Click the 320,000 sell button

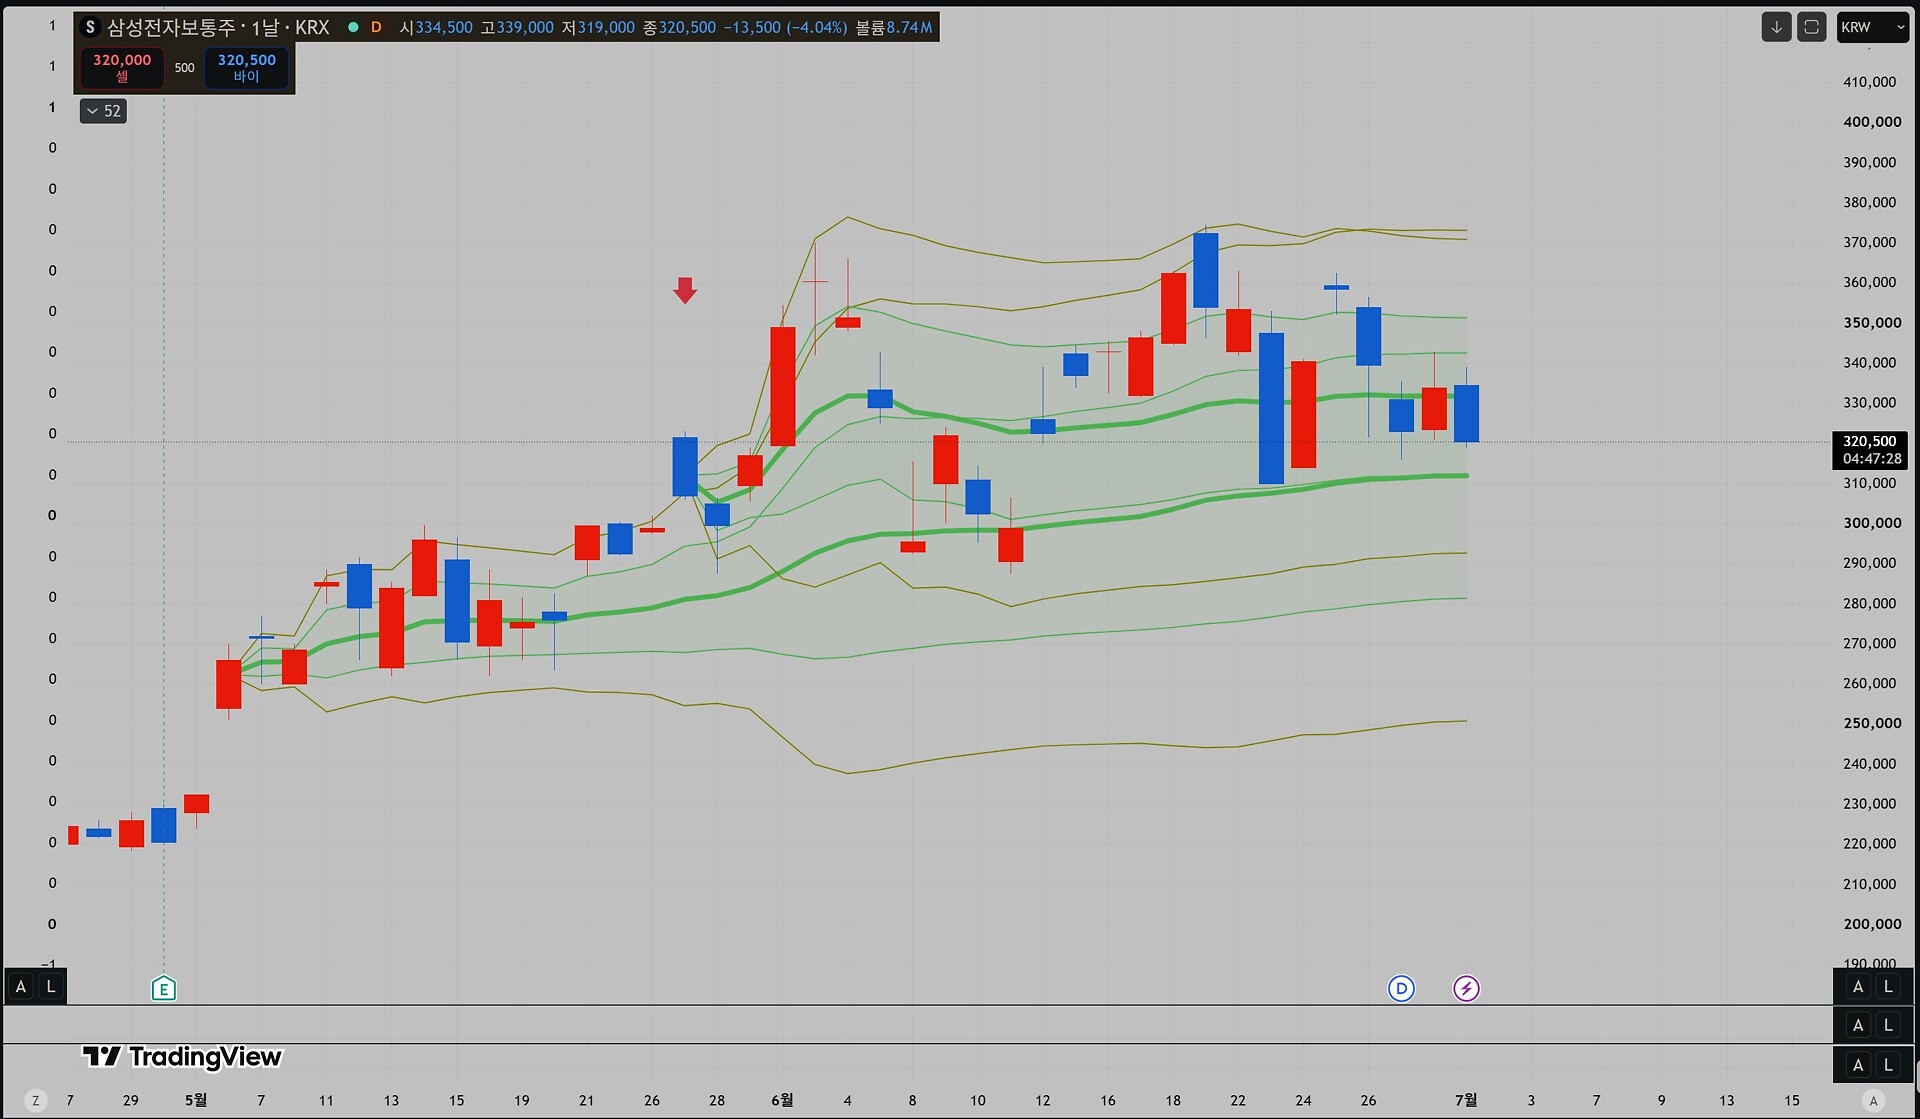pyautogui.click(x=122, y=68)
